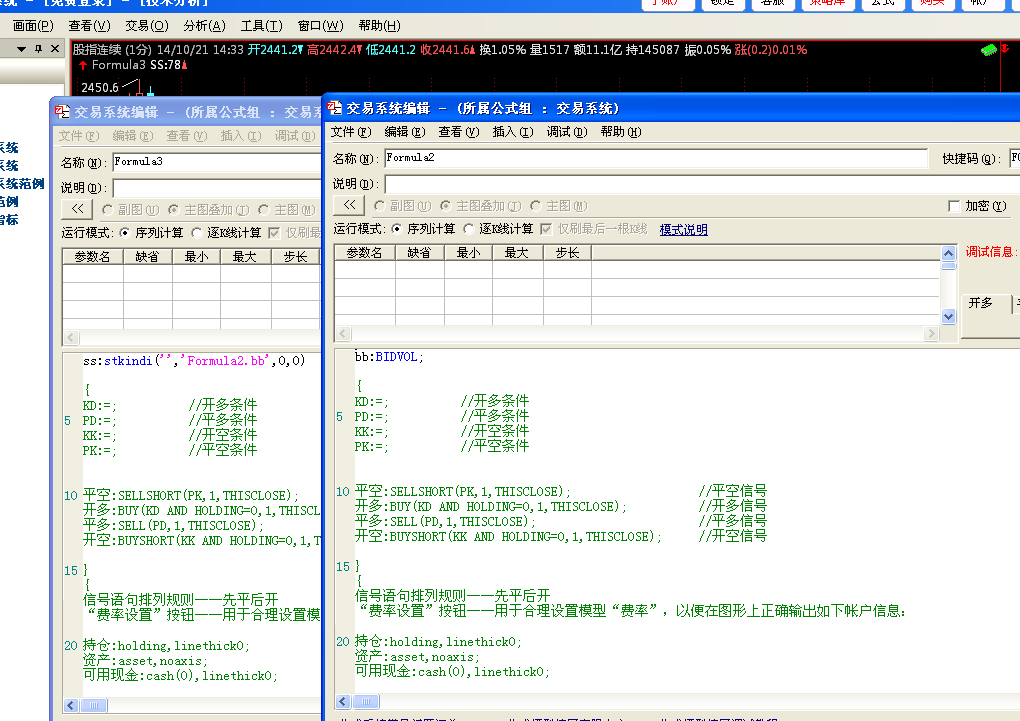Click 步长 column header in Formula2 editor
The width and height of the screenshot is (1020, 721).
pos(567,252)
